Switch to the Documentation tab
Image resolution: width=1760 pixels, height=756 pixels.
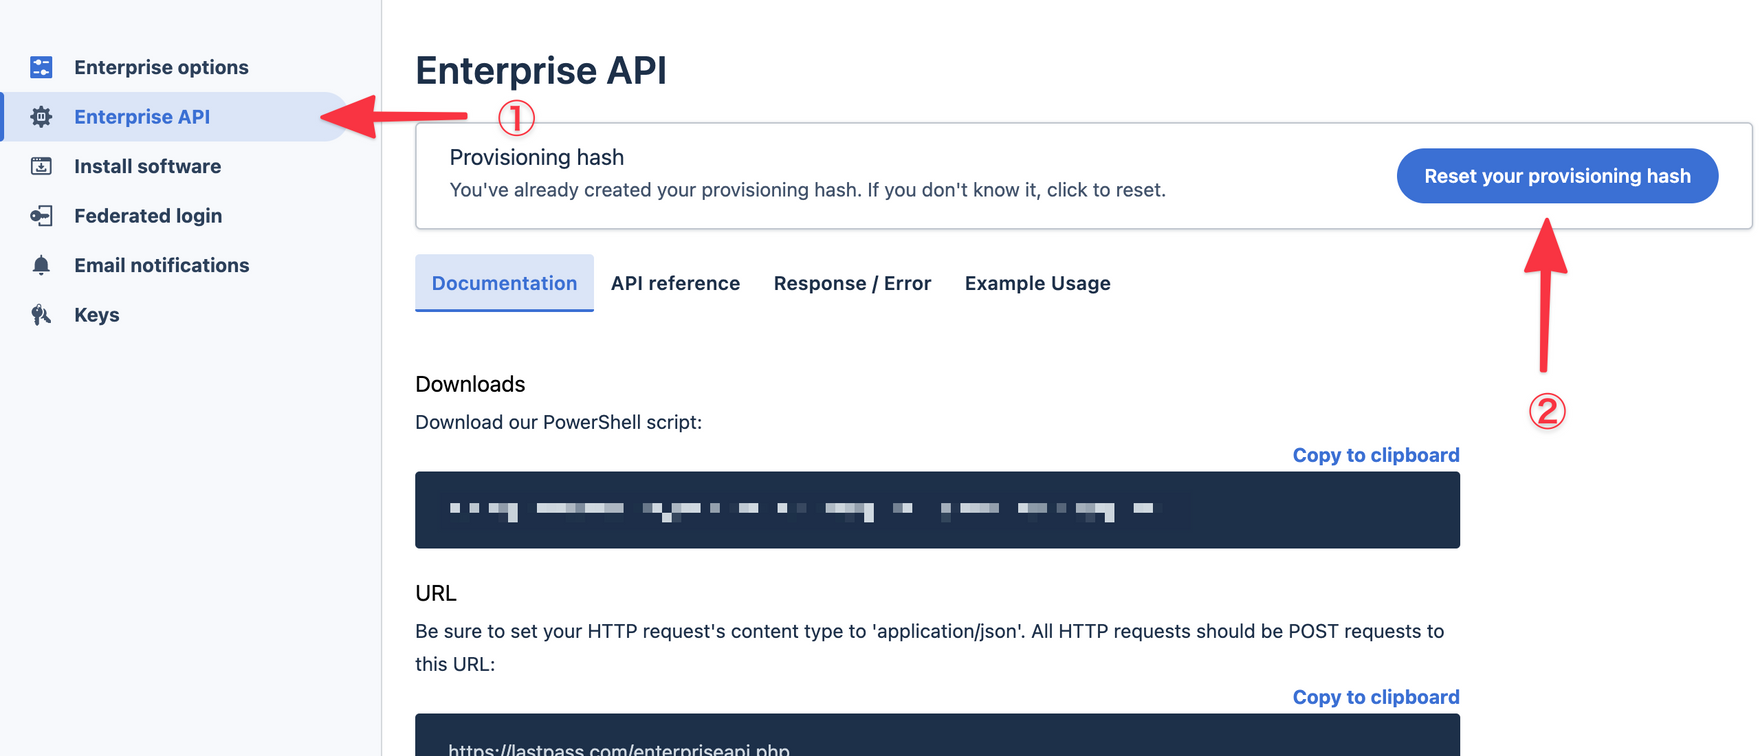(504, 283)
